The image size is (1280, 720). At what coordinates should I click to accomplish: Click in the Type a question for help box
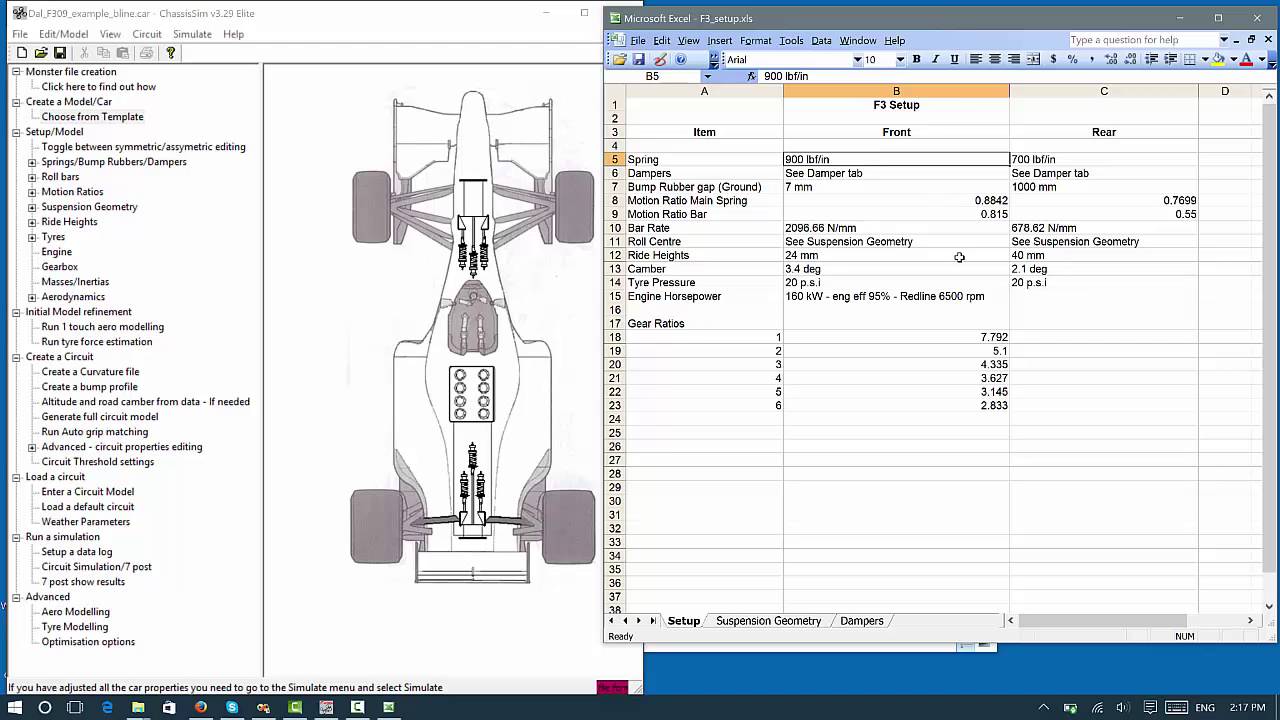pyautogui.click(x=1142, y=41)
